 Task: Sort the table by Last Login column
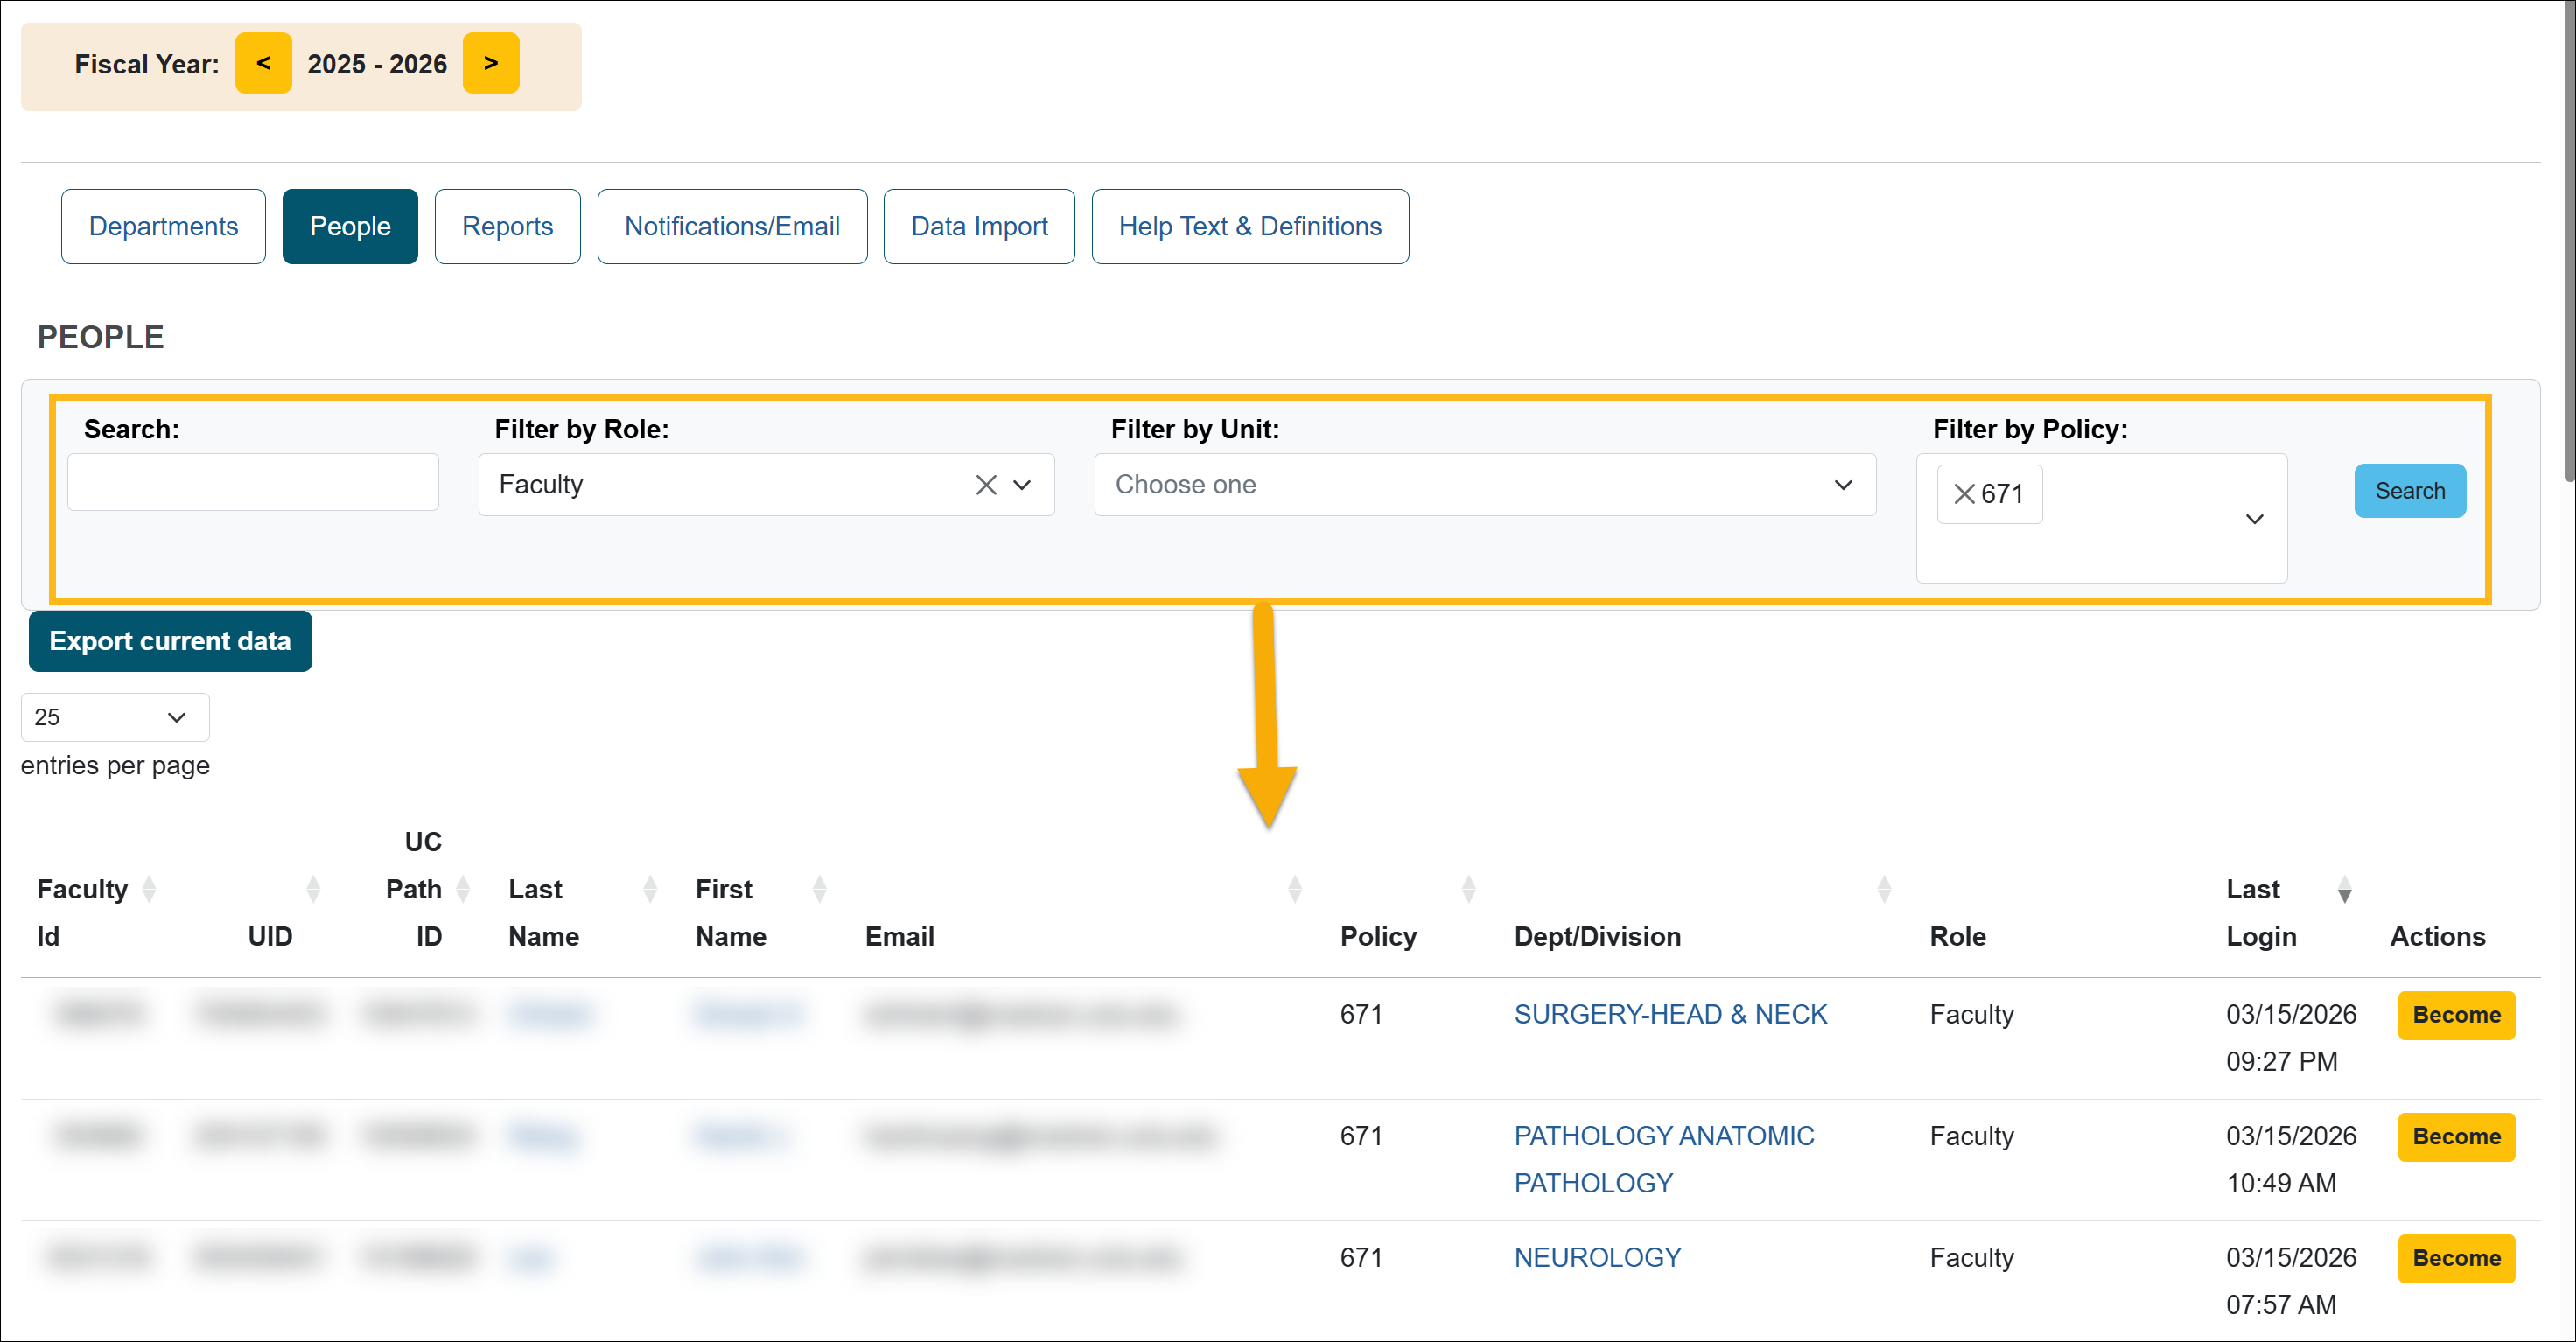coord(2345,890)
